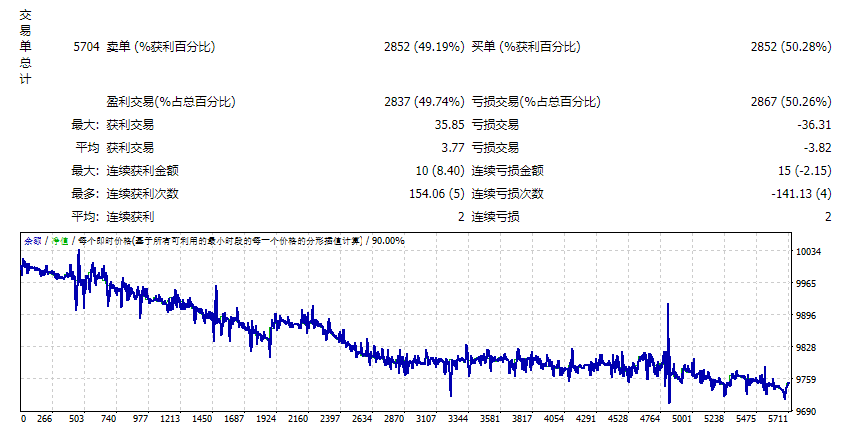Click the x-axis label 2397
Viewport: 859px width, 431px height.
[x=330, y=418]
